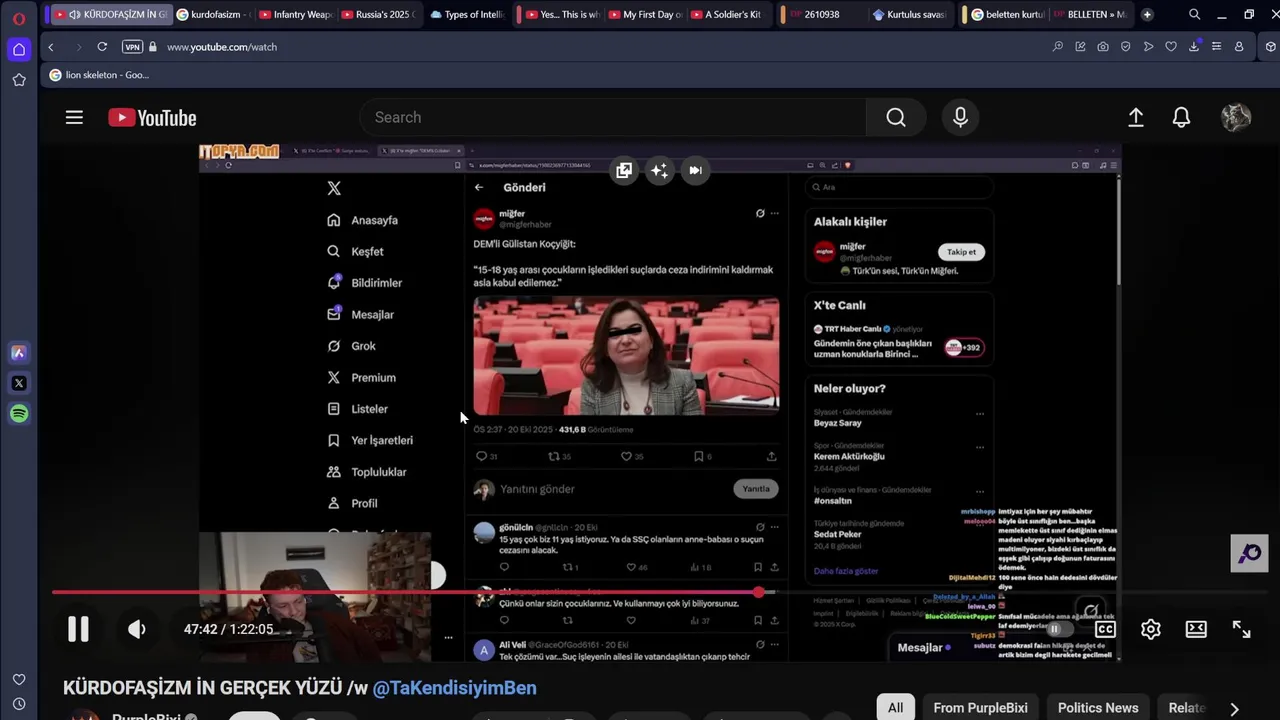This screenshot has height=720, width=1280.
Task: Click the YouTube search input field
Action: pyautogui.click(x=612, y=117)
